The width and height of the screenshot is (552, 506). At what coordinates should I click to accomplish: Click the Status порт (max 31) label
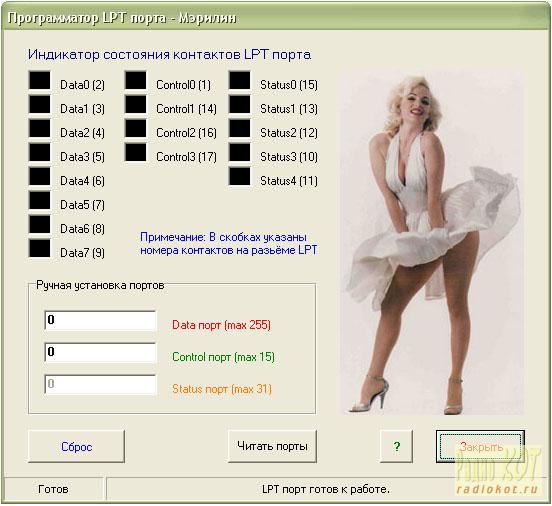click(222, 389)
